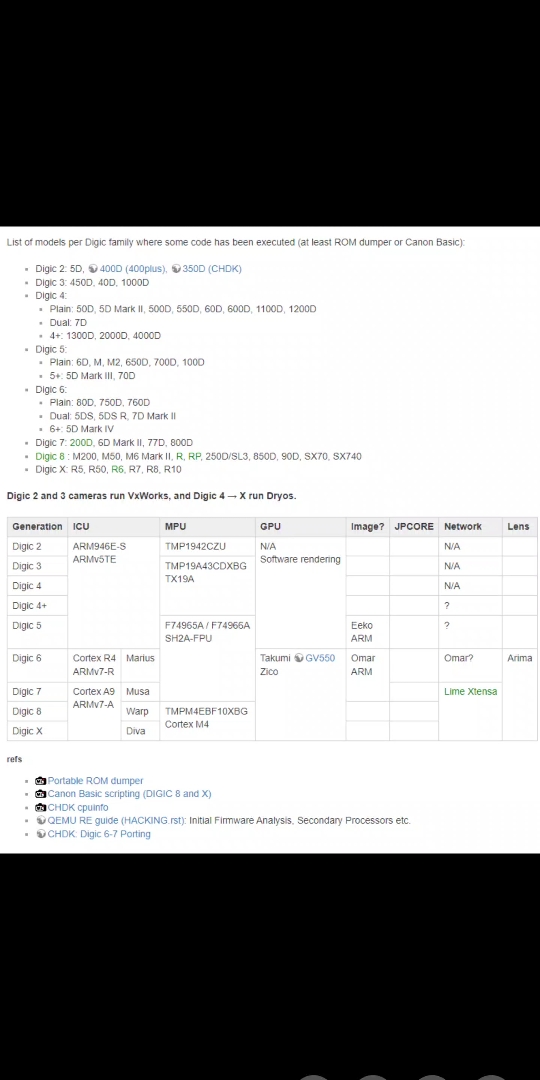Click the JPCORE table column header

click(414, 527)
